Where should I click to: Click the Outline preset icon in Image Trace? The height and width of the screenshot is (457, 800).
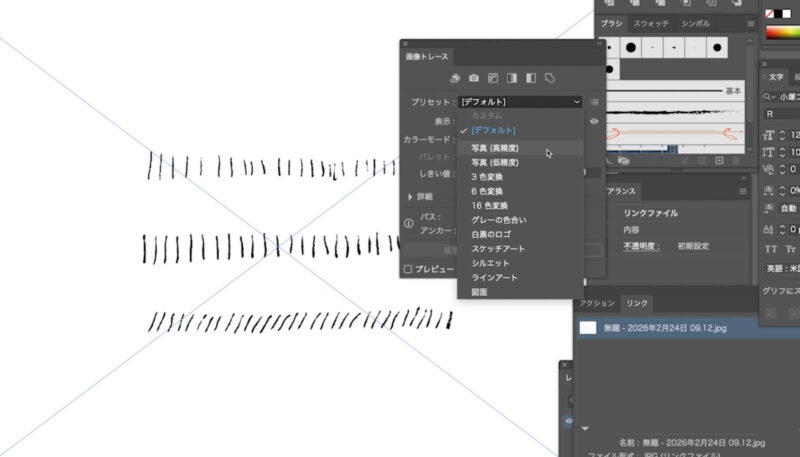pyautogui.click(x=549, y=78)
